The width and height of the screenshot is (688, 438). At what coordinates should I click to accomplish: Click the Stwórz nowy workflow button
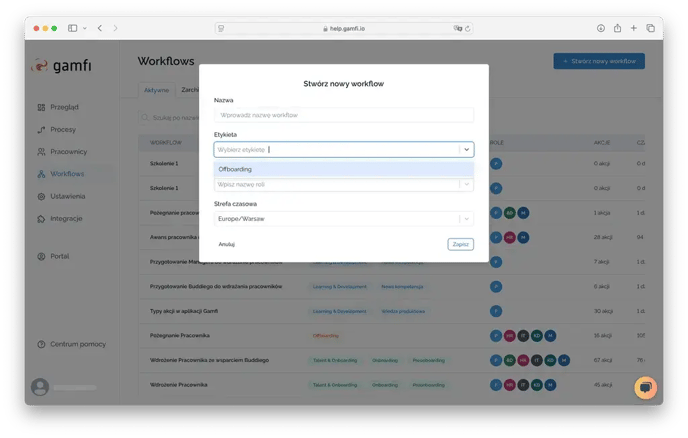point(599,61)
